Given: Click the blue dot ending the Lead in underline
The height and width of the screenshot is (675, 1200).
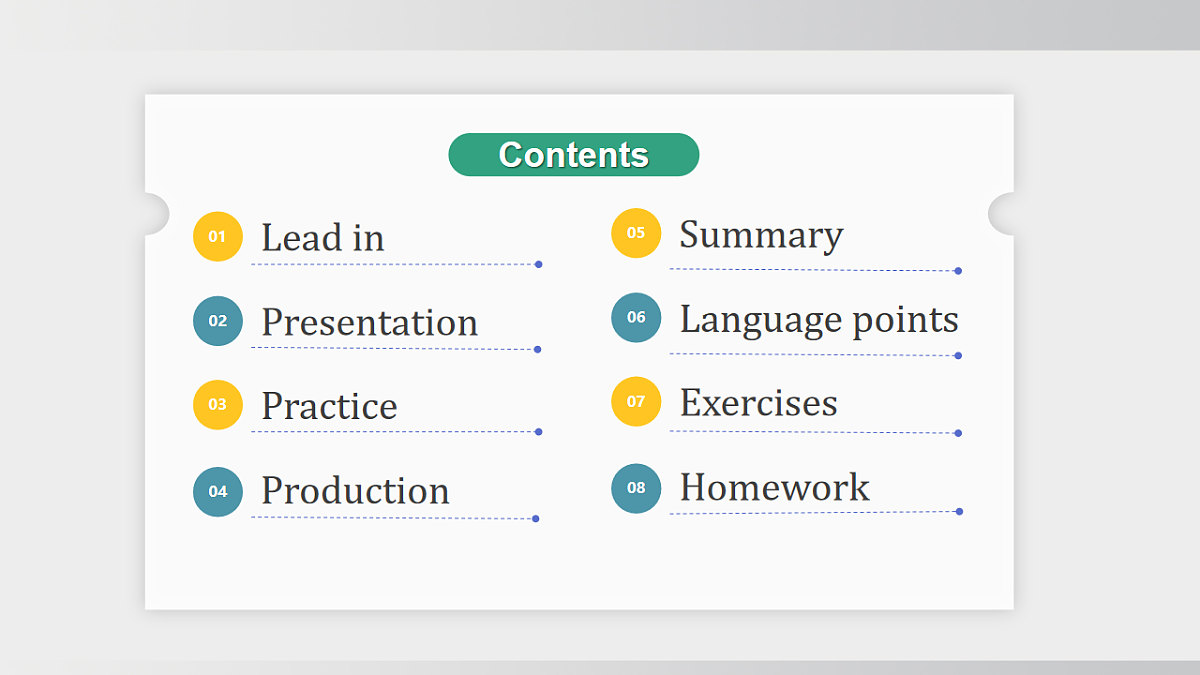Looking at the screenshot, I should point(538,264).
